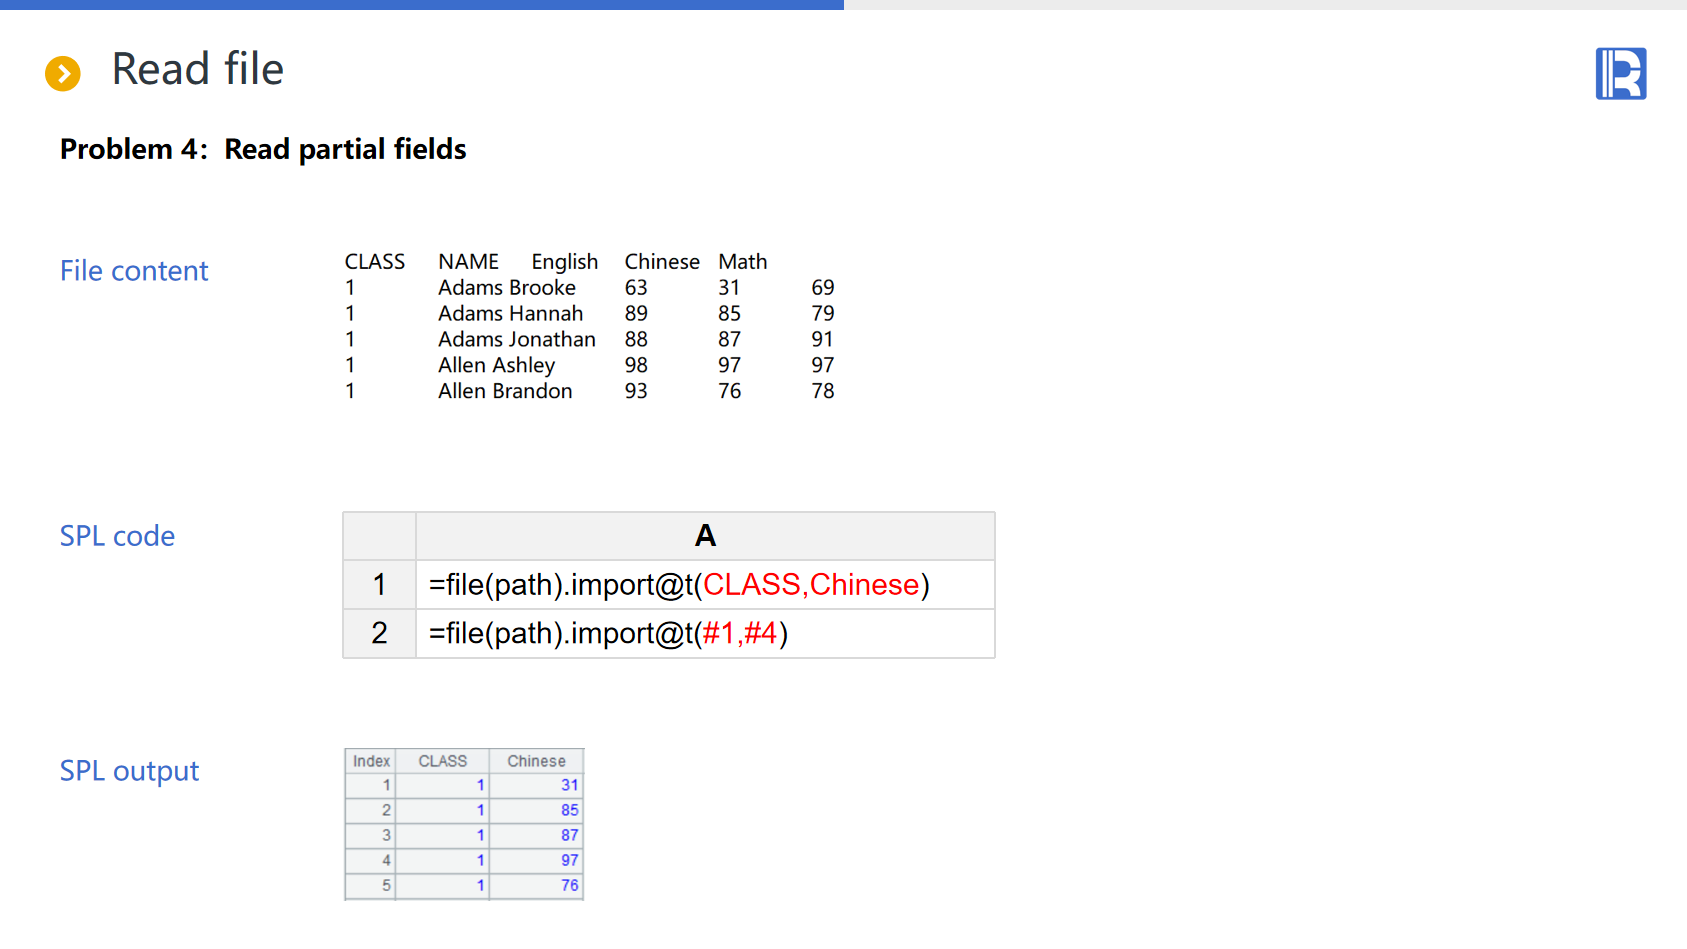
Task: Click the blue progress bar at top
Action: coord(420,5)
